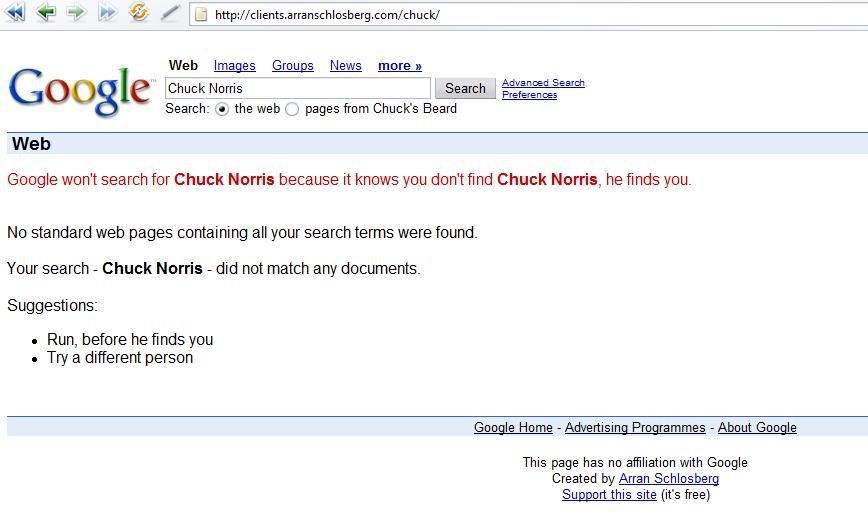
Task: Follow the About Google footer link
Action: (x=757, y=428)
